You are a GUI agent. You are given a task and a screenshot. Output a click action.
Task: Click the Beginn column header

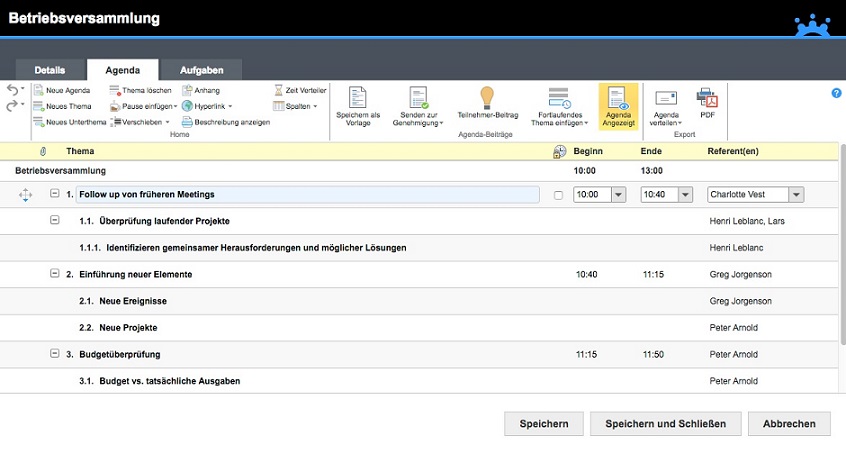pyautogui.click(x=588, y=151)
